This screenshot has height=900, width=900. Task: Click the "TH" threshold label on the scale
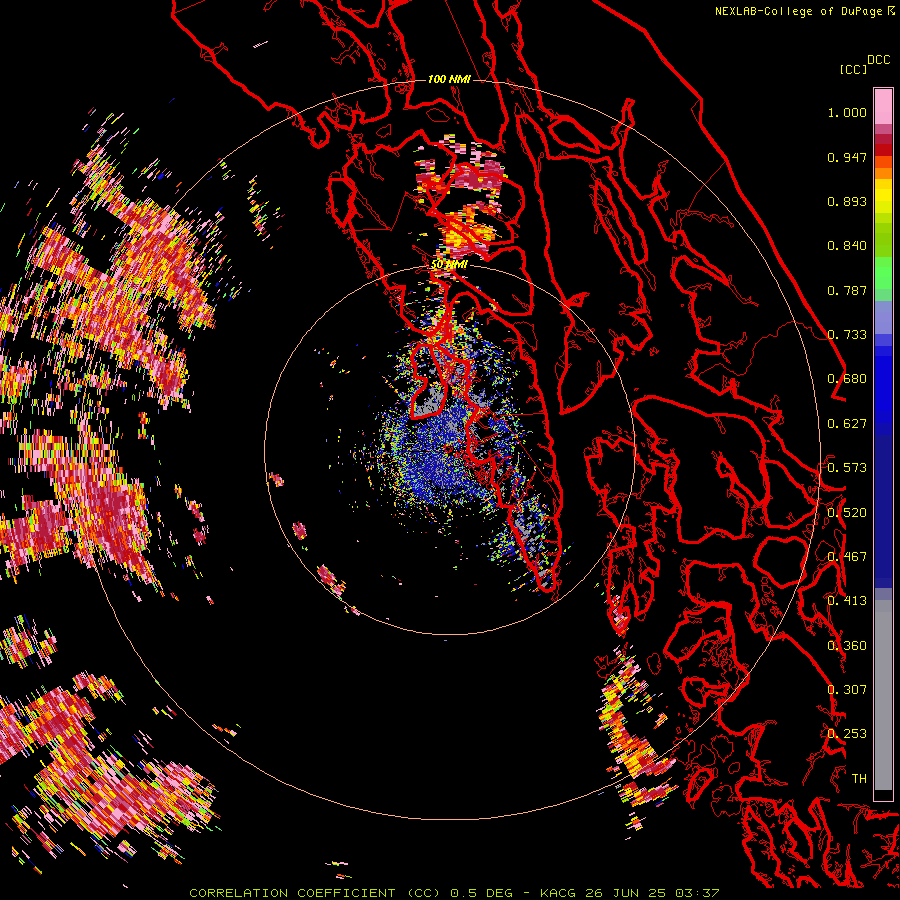(x=859, y=779)
